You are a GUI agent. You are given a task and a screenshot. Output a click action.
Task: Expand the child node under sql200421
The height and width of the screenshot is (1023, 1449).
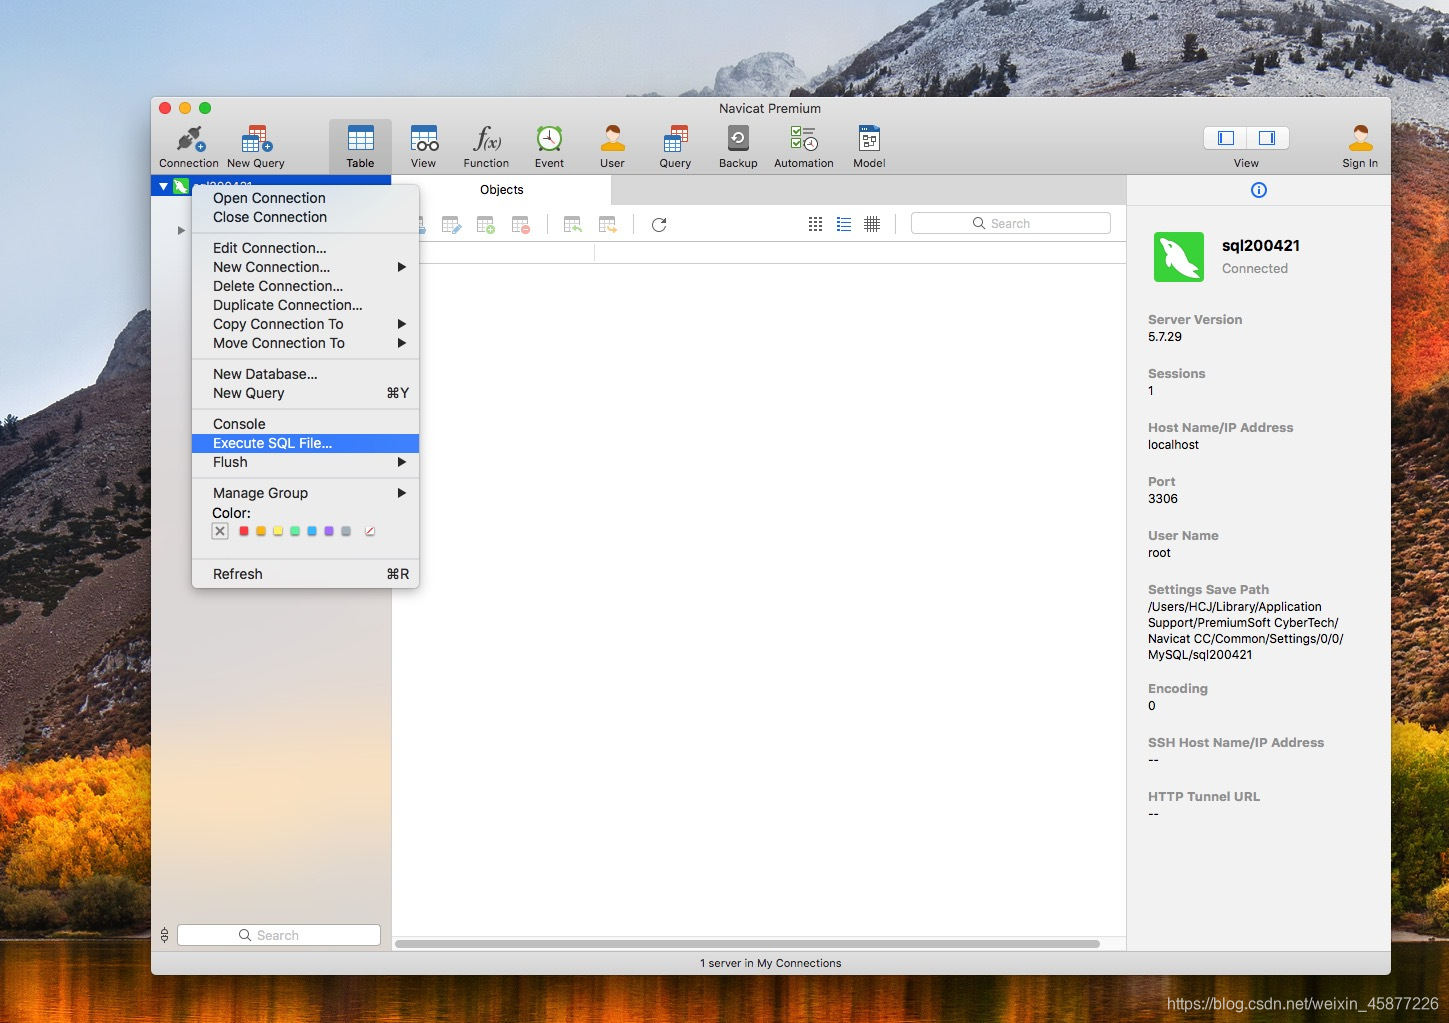pyautogui.click(x=181, y=230)
